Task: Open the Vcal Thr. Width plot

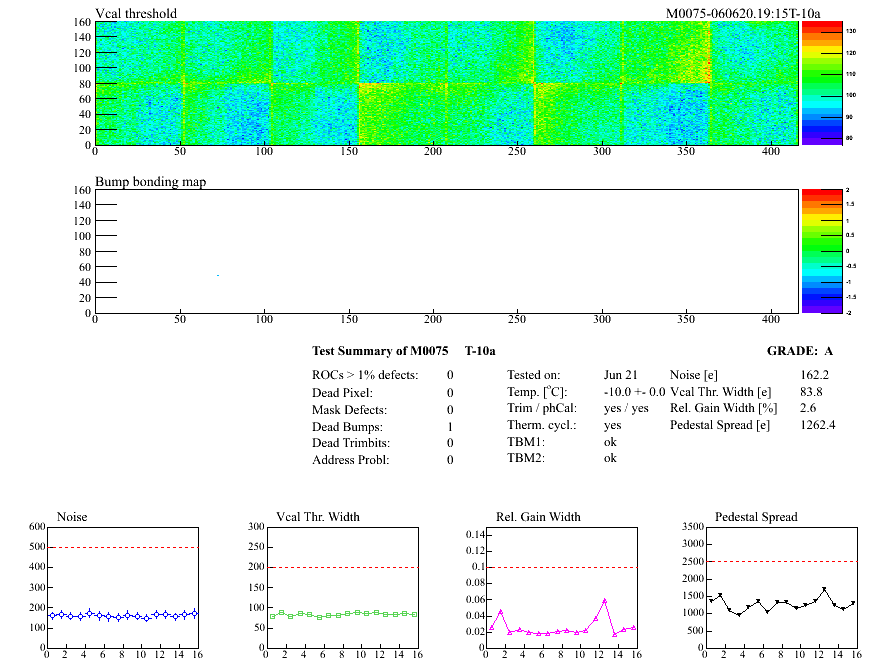Action: click(x=340, y=588)
